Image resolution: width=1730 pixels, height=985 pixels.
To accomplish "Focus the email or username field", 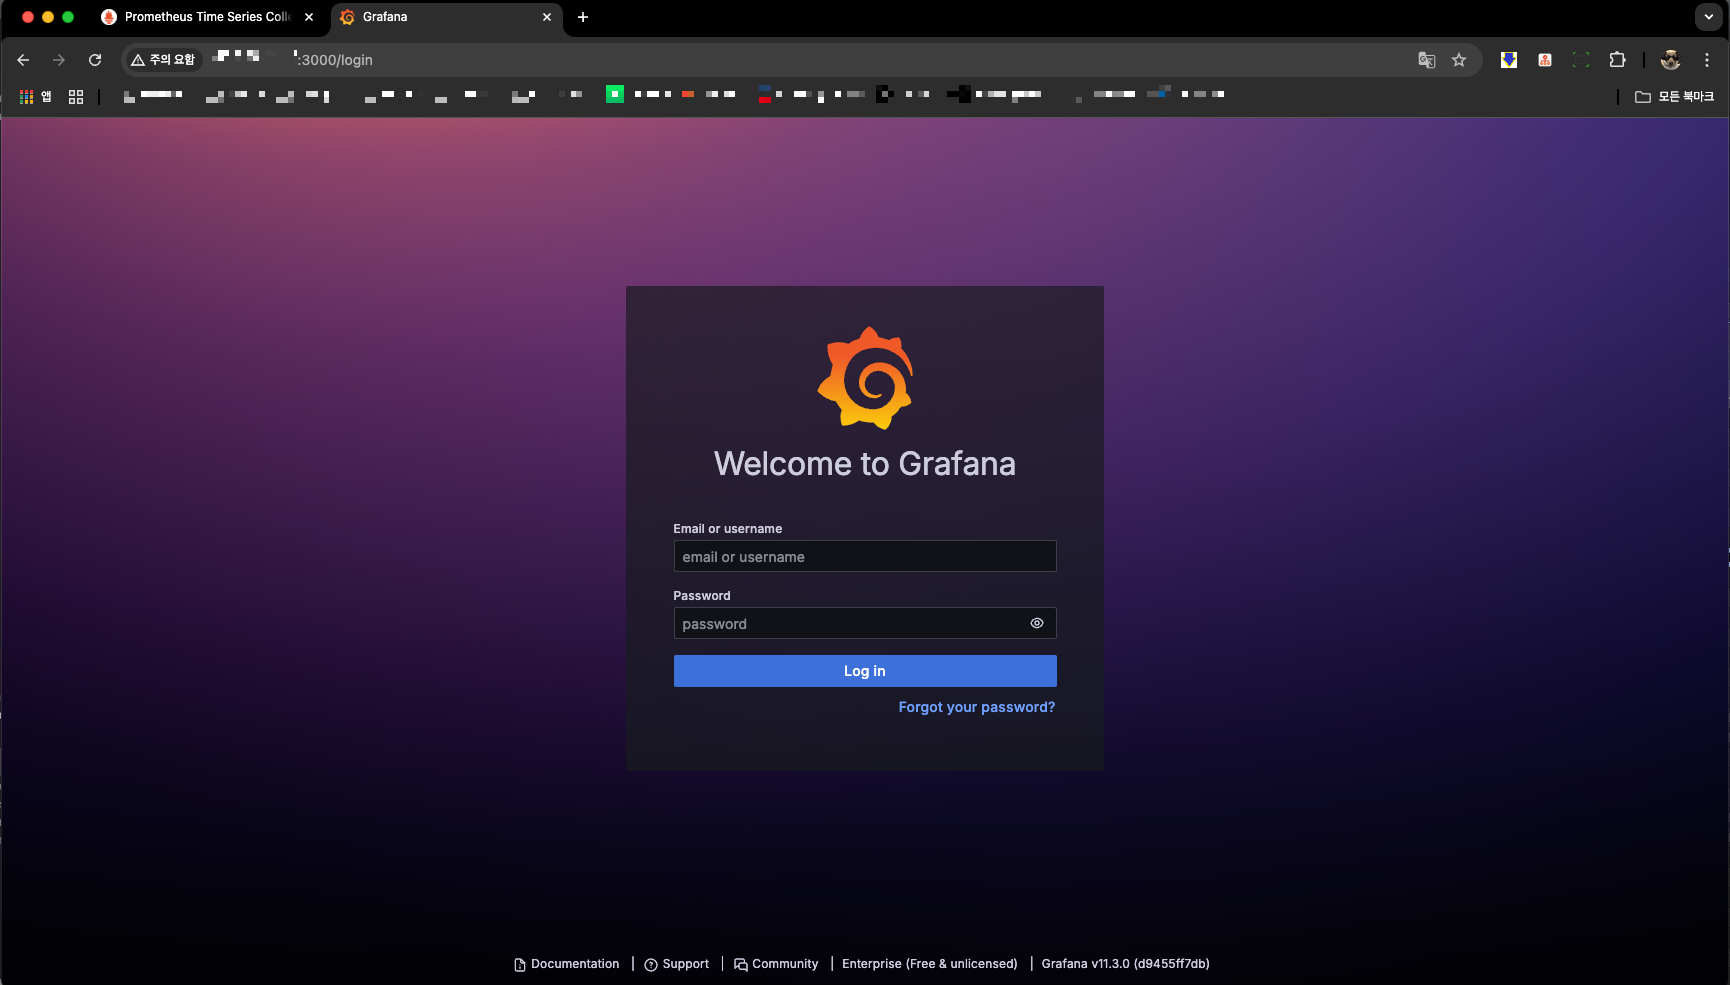I will (x=865, y=557).
